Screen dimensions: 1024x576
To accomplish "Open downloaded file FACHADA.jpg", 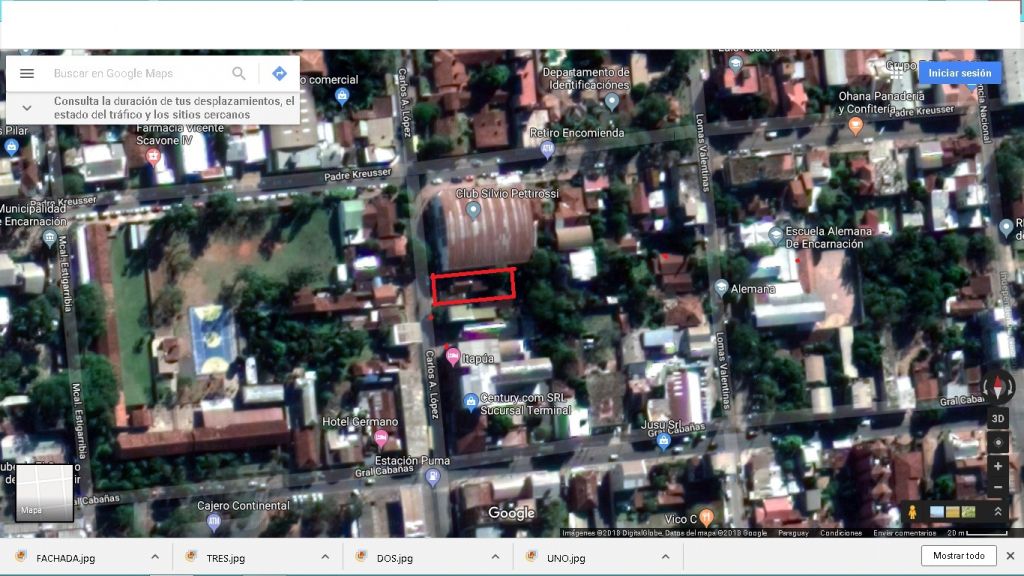I will pos(65,558).
